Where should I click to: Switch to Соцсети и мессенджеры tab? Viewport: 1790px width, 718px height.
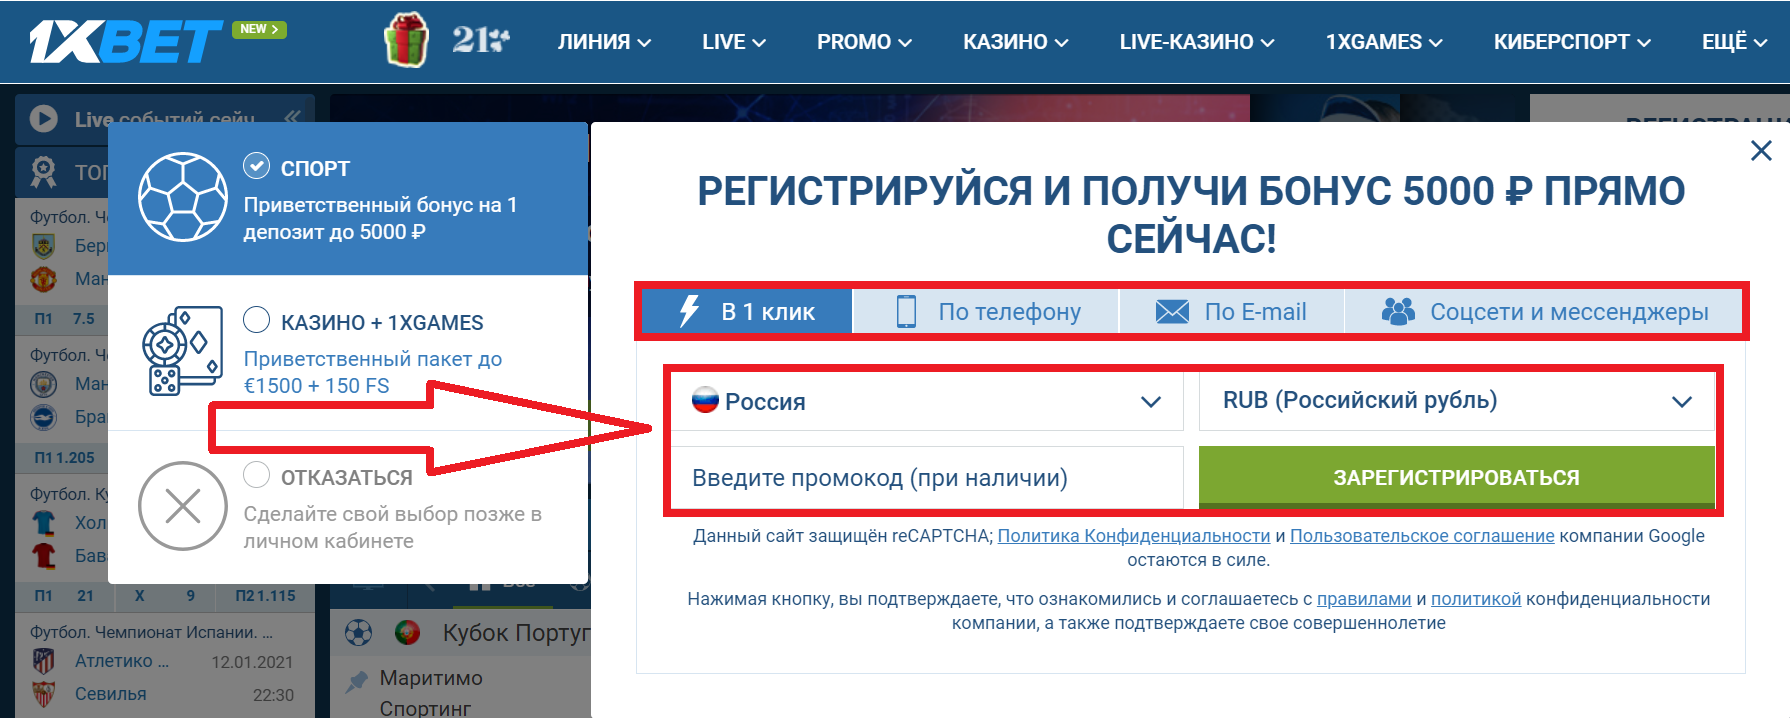click(1544, 312)
